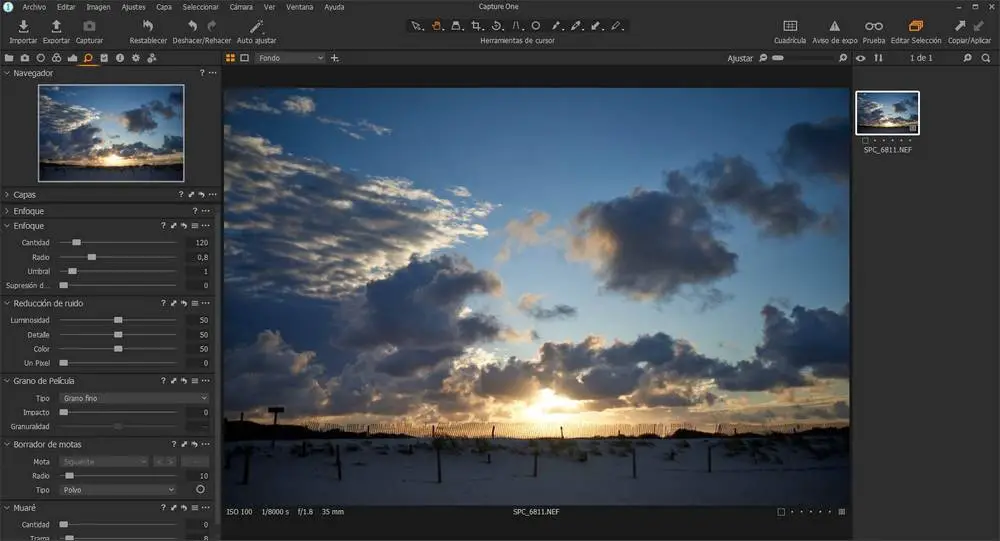The height and width of the screenshot is (541, 1000).
Task: Select the pan hand cursor tool
Action: click(436, 25)
